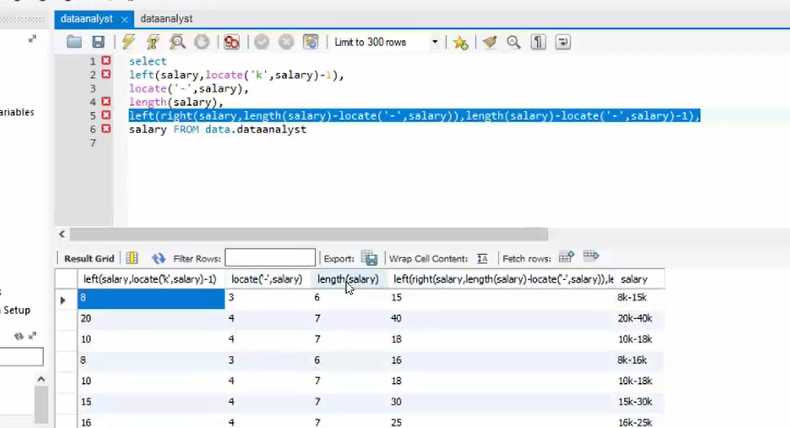The image size is (790, 428).
Task: Select the cell '16k-25k'
Action: [x=635, y=422]
